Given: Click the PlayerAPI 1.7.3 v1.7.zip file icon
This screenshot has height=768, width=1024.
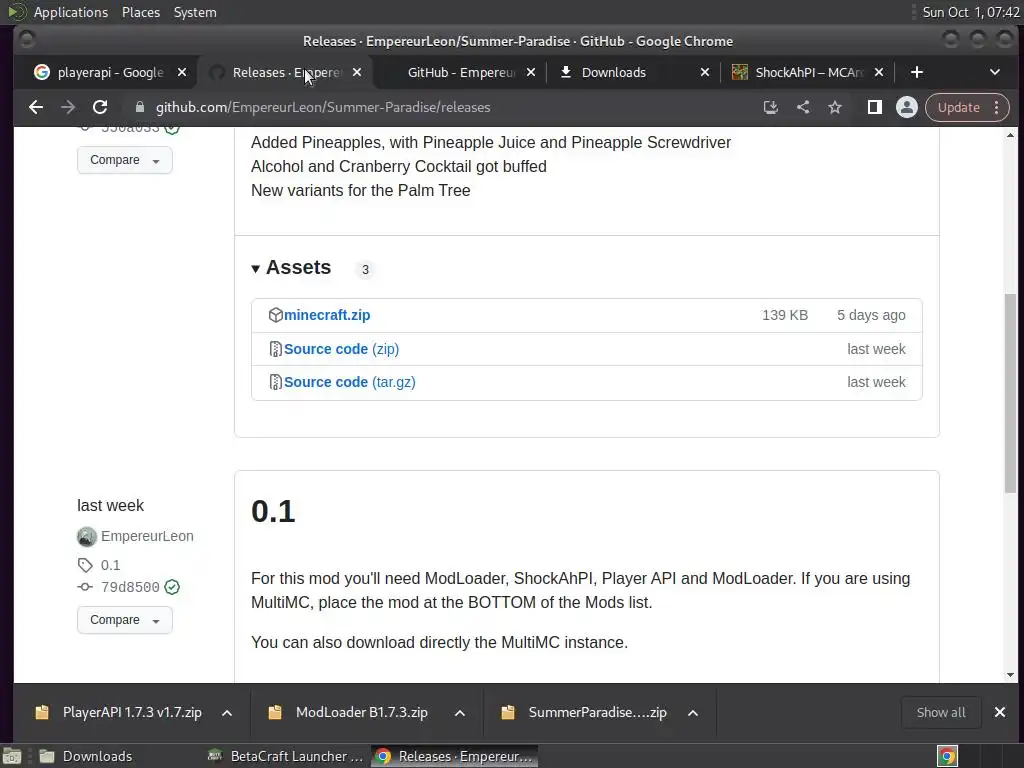Looking at the screenshot, I should (x=42, y=712).
